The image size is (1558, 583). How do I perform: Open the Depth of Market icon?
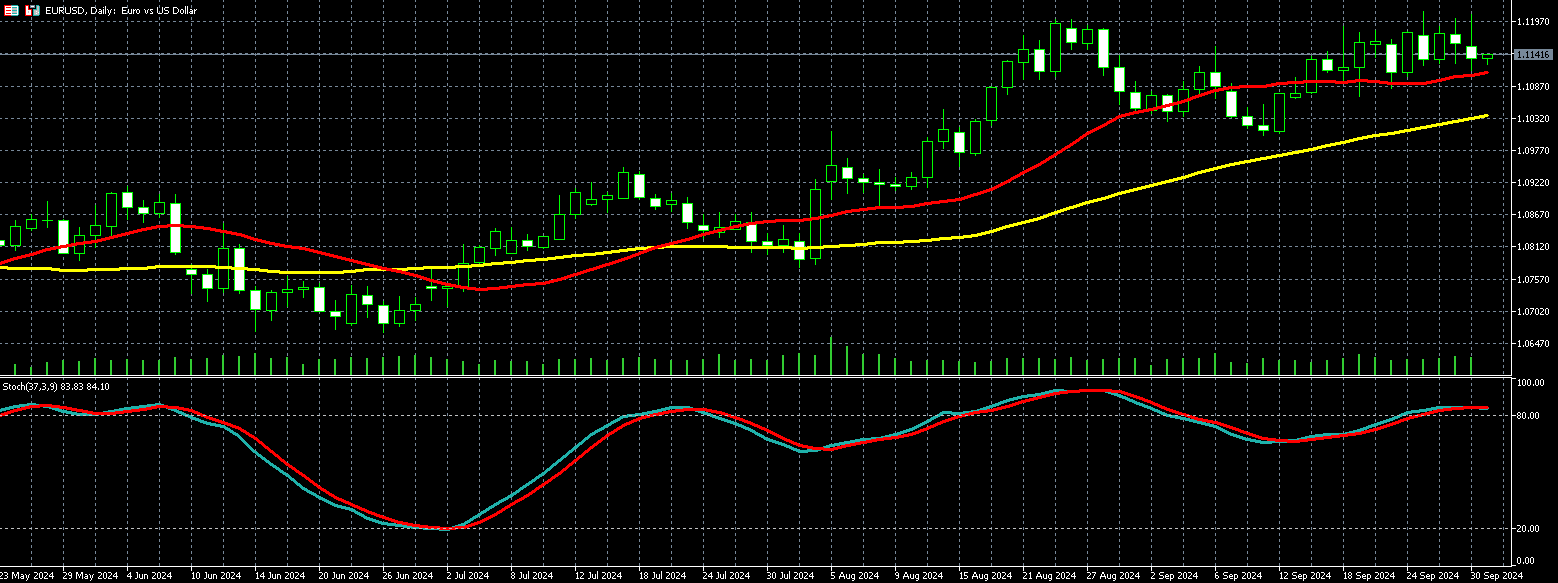pos(32,10)
